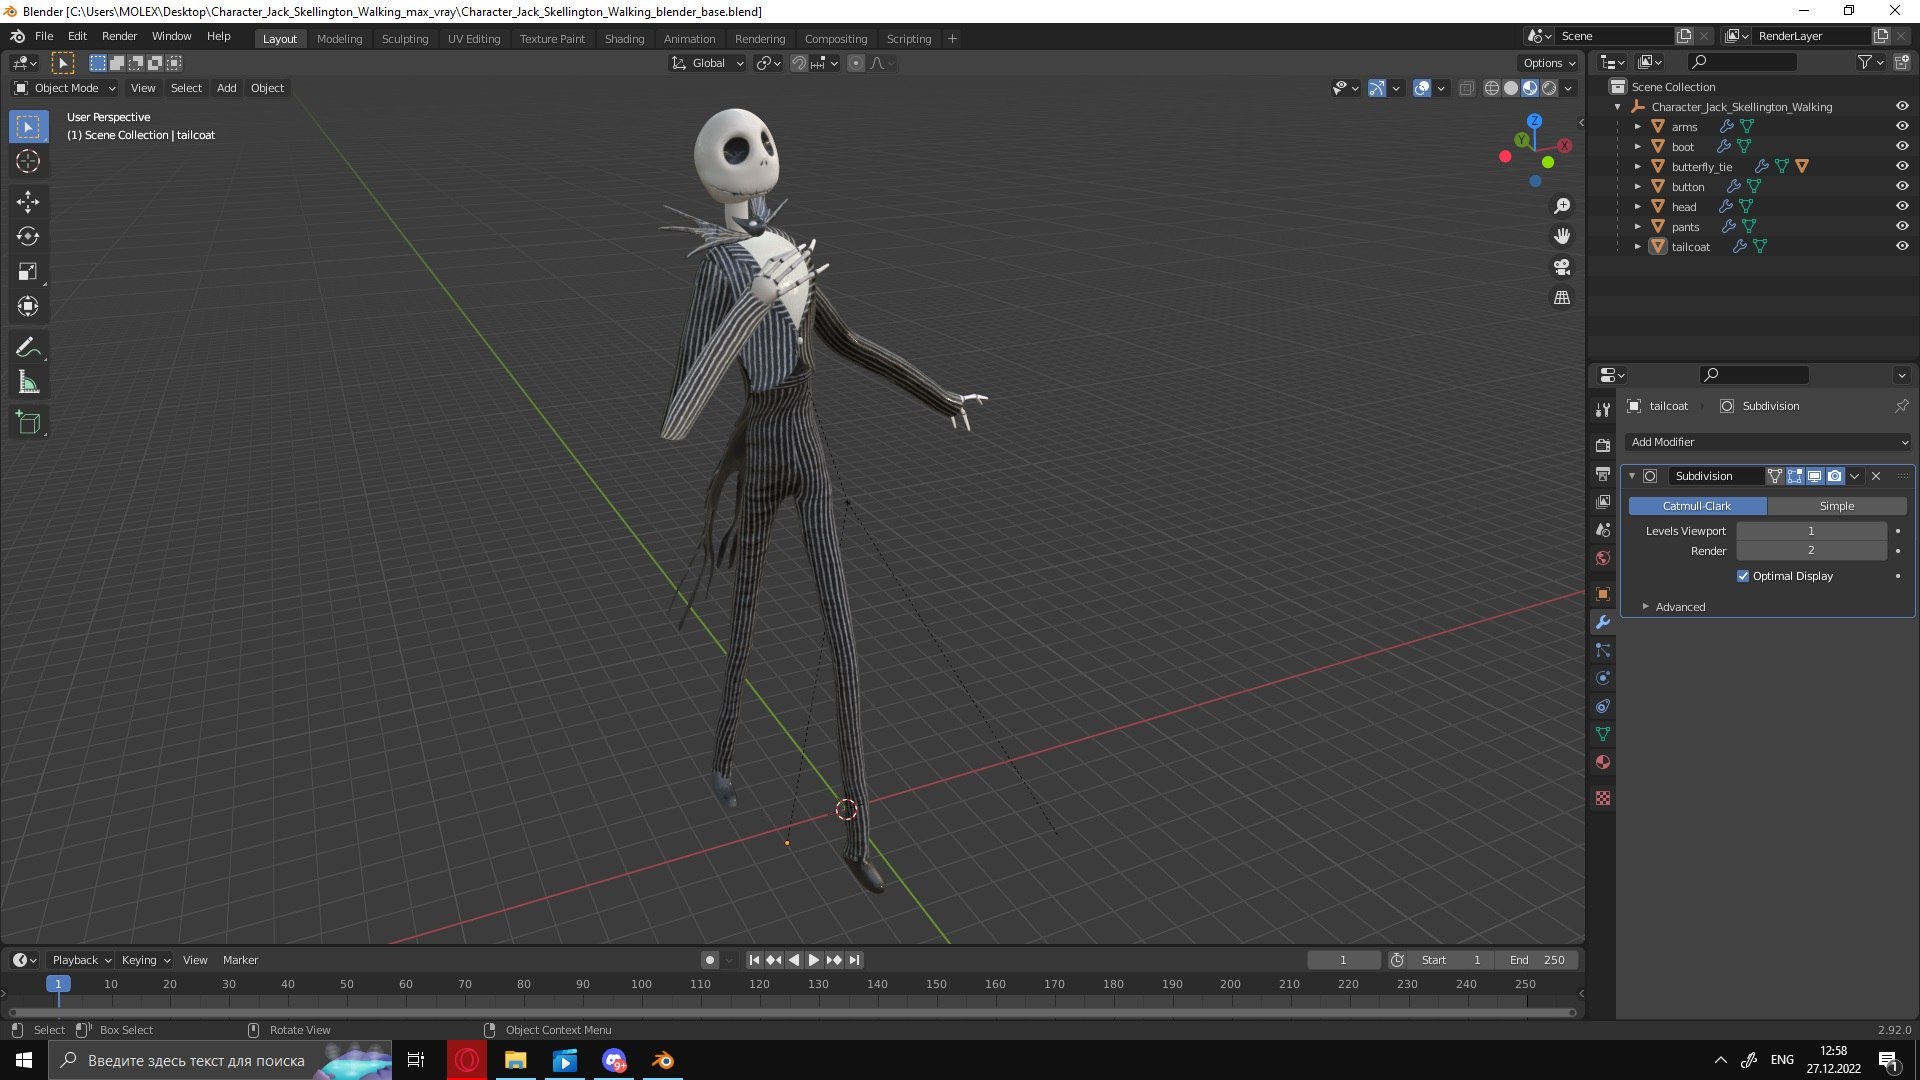Open the Material properties tab
The image size is (1920, 1080).
coord(1603,762)
